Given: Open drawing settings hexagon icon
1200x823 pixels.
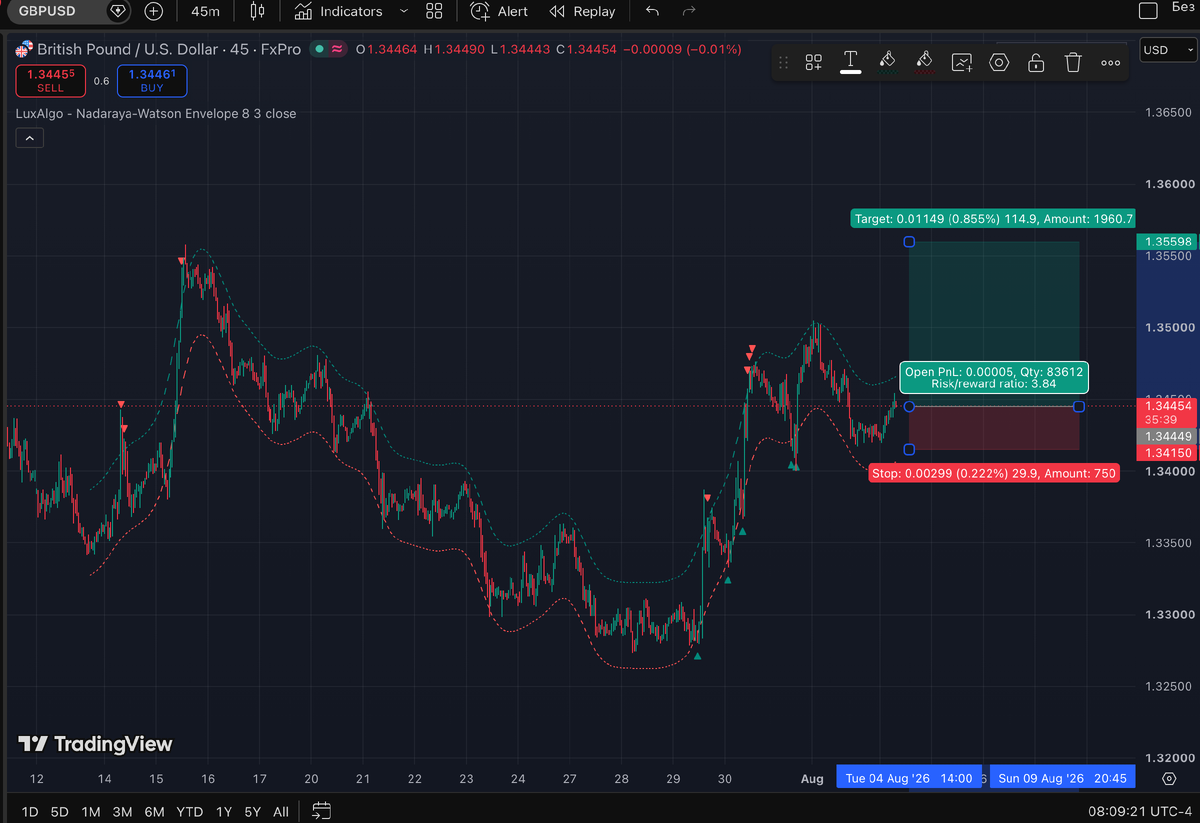Looking at the screenshot, I should coord(999,62).
